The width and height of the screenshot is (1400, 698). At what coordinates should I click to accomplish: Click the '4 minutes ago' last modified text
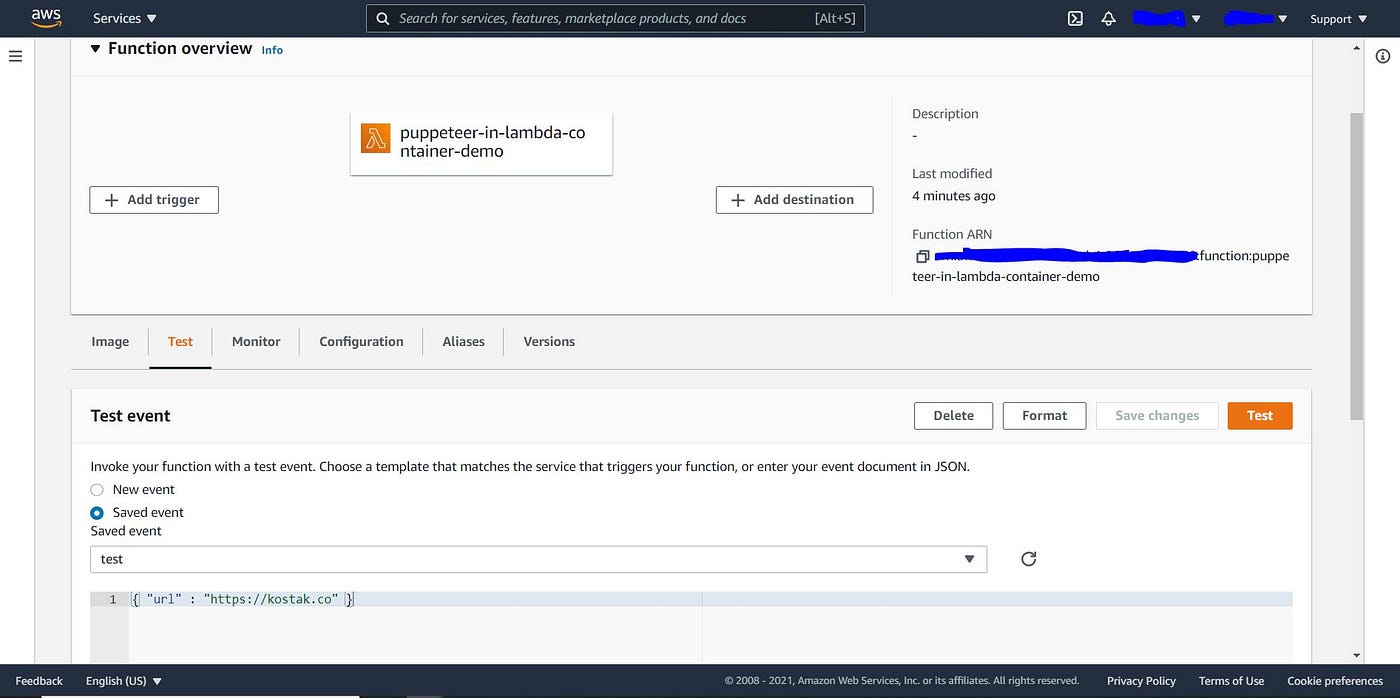953,196
